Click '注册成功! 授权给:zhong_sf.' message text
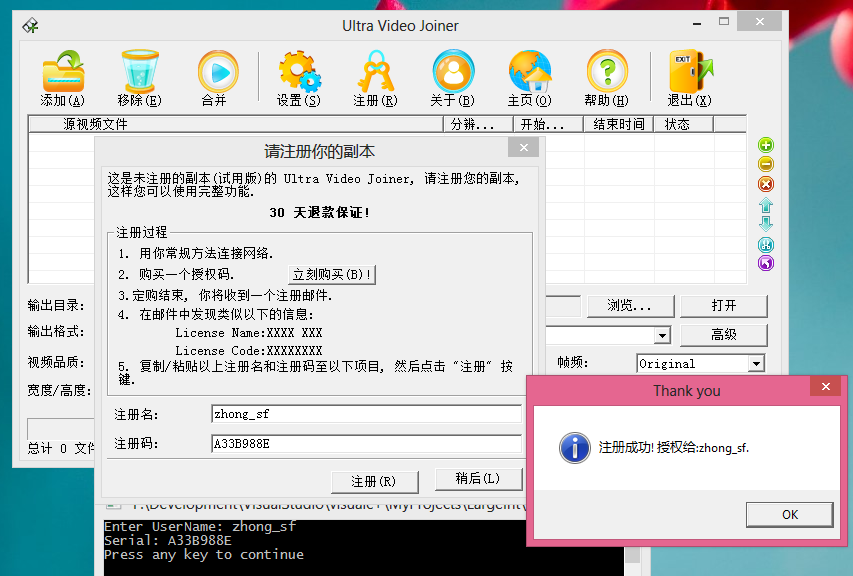The image size is (853, 576). coord(673,448)
